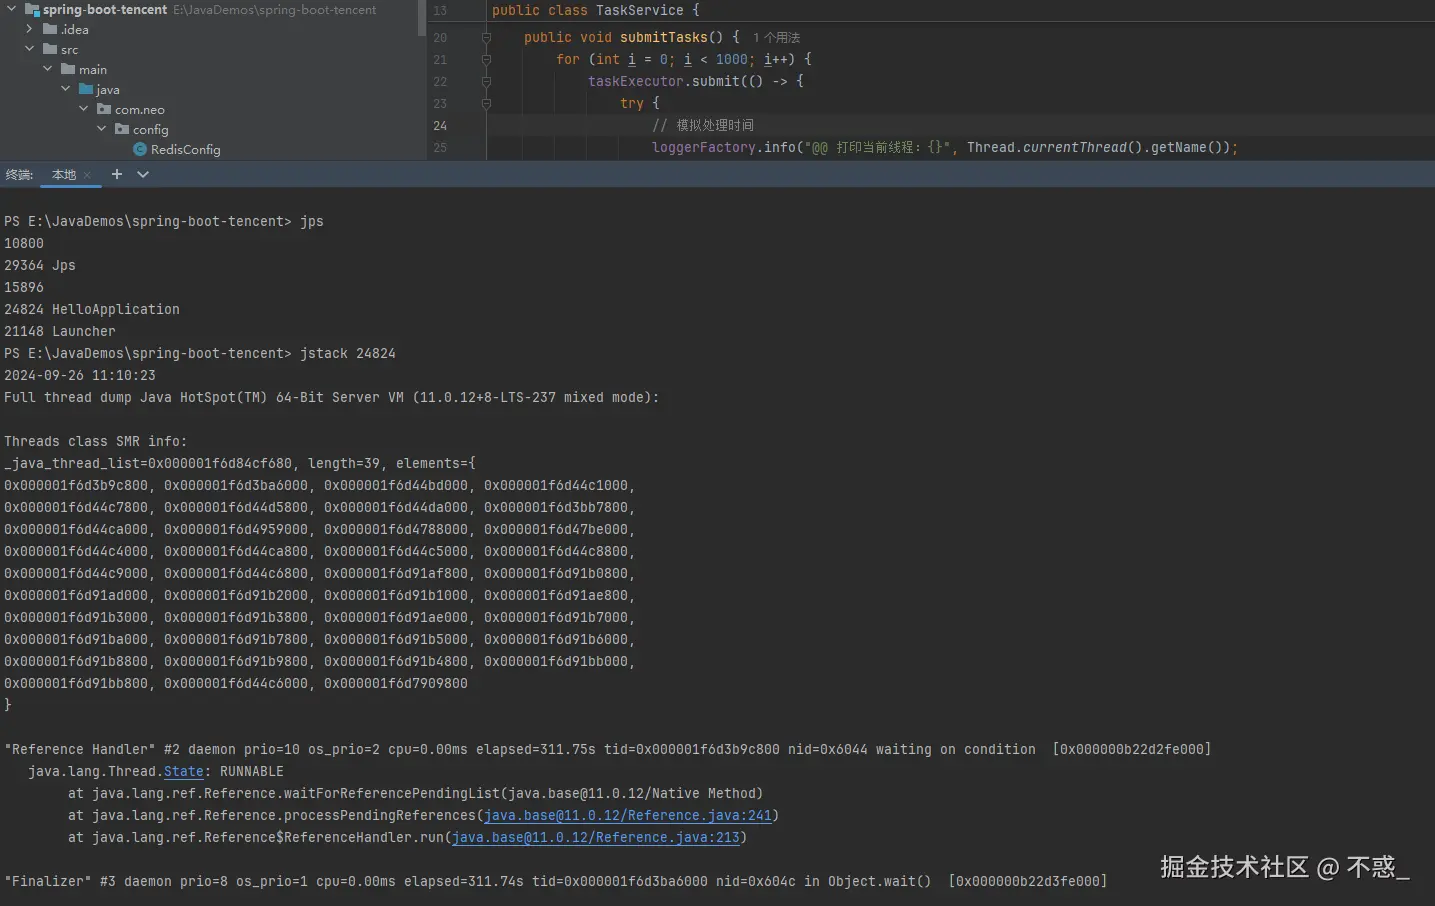Click the .idea folder icon
The height and width of the screenshot is (906, 1435).
point(50,29)
